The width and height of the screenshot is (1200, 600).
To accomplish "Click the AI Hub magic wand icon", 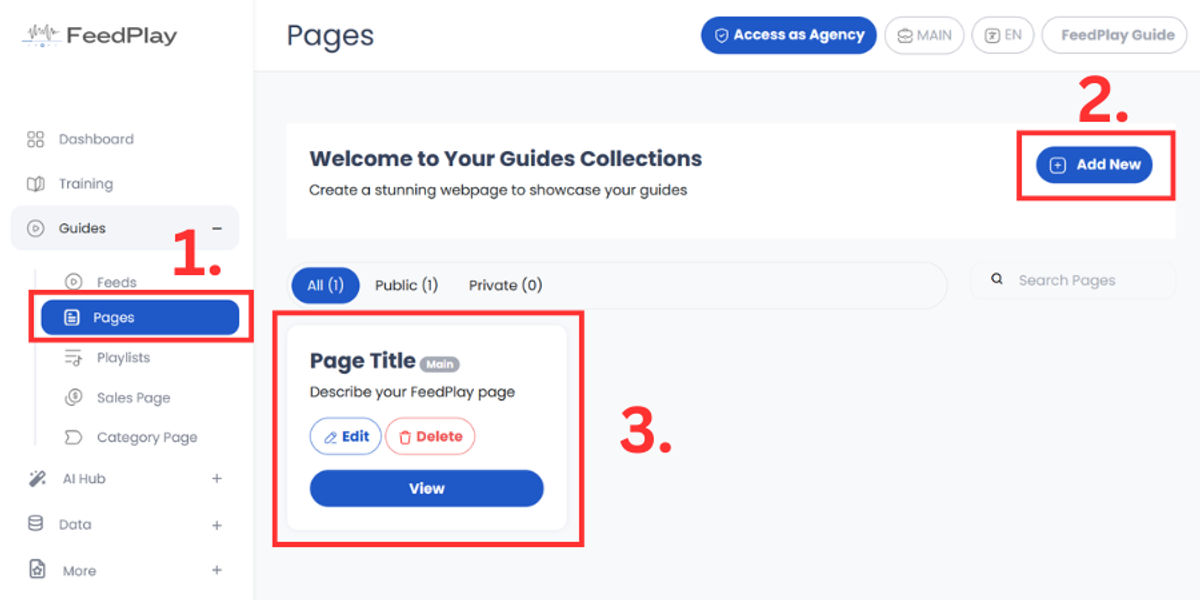I will click(x=36, y=479).
